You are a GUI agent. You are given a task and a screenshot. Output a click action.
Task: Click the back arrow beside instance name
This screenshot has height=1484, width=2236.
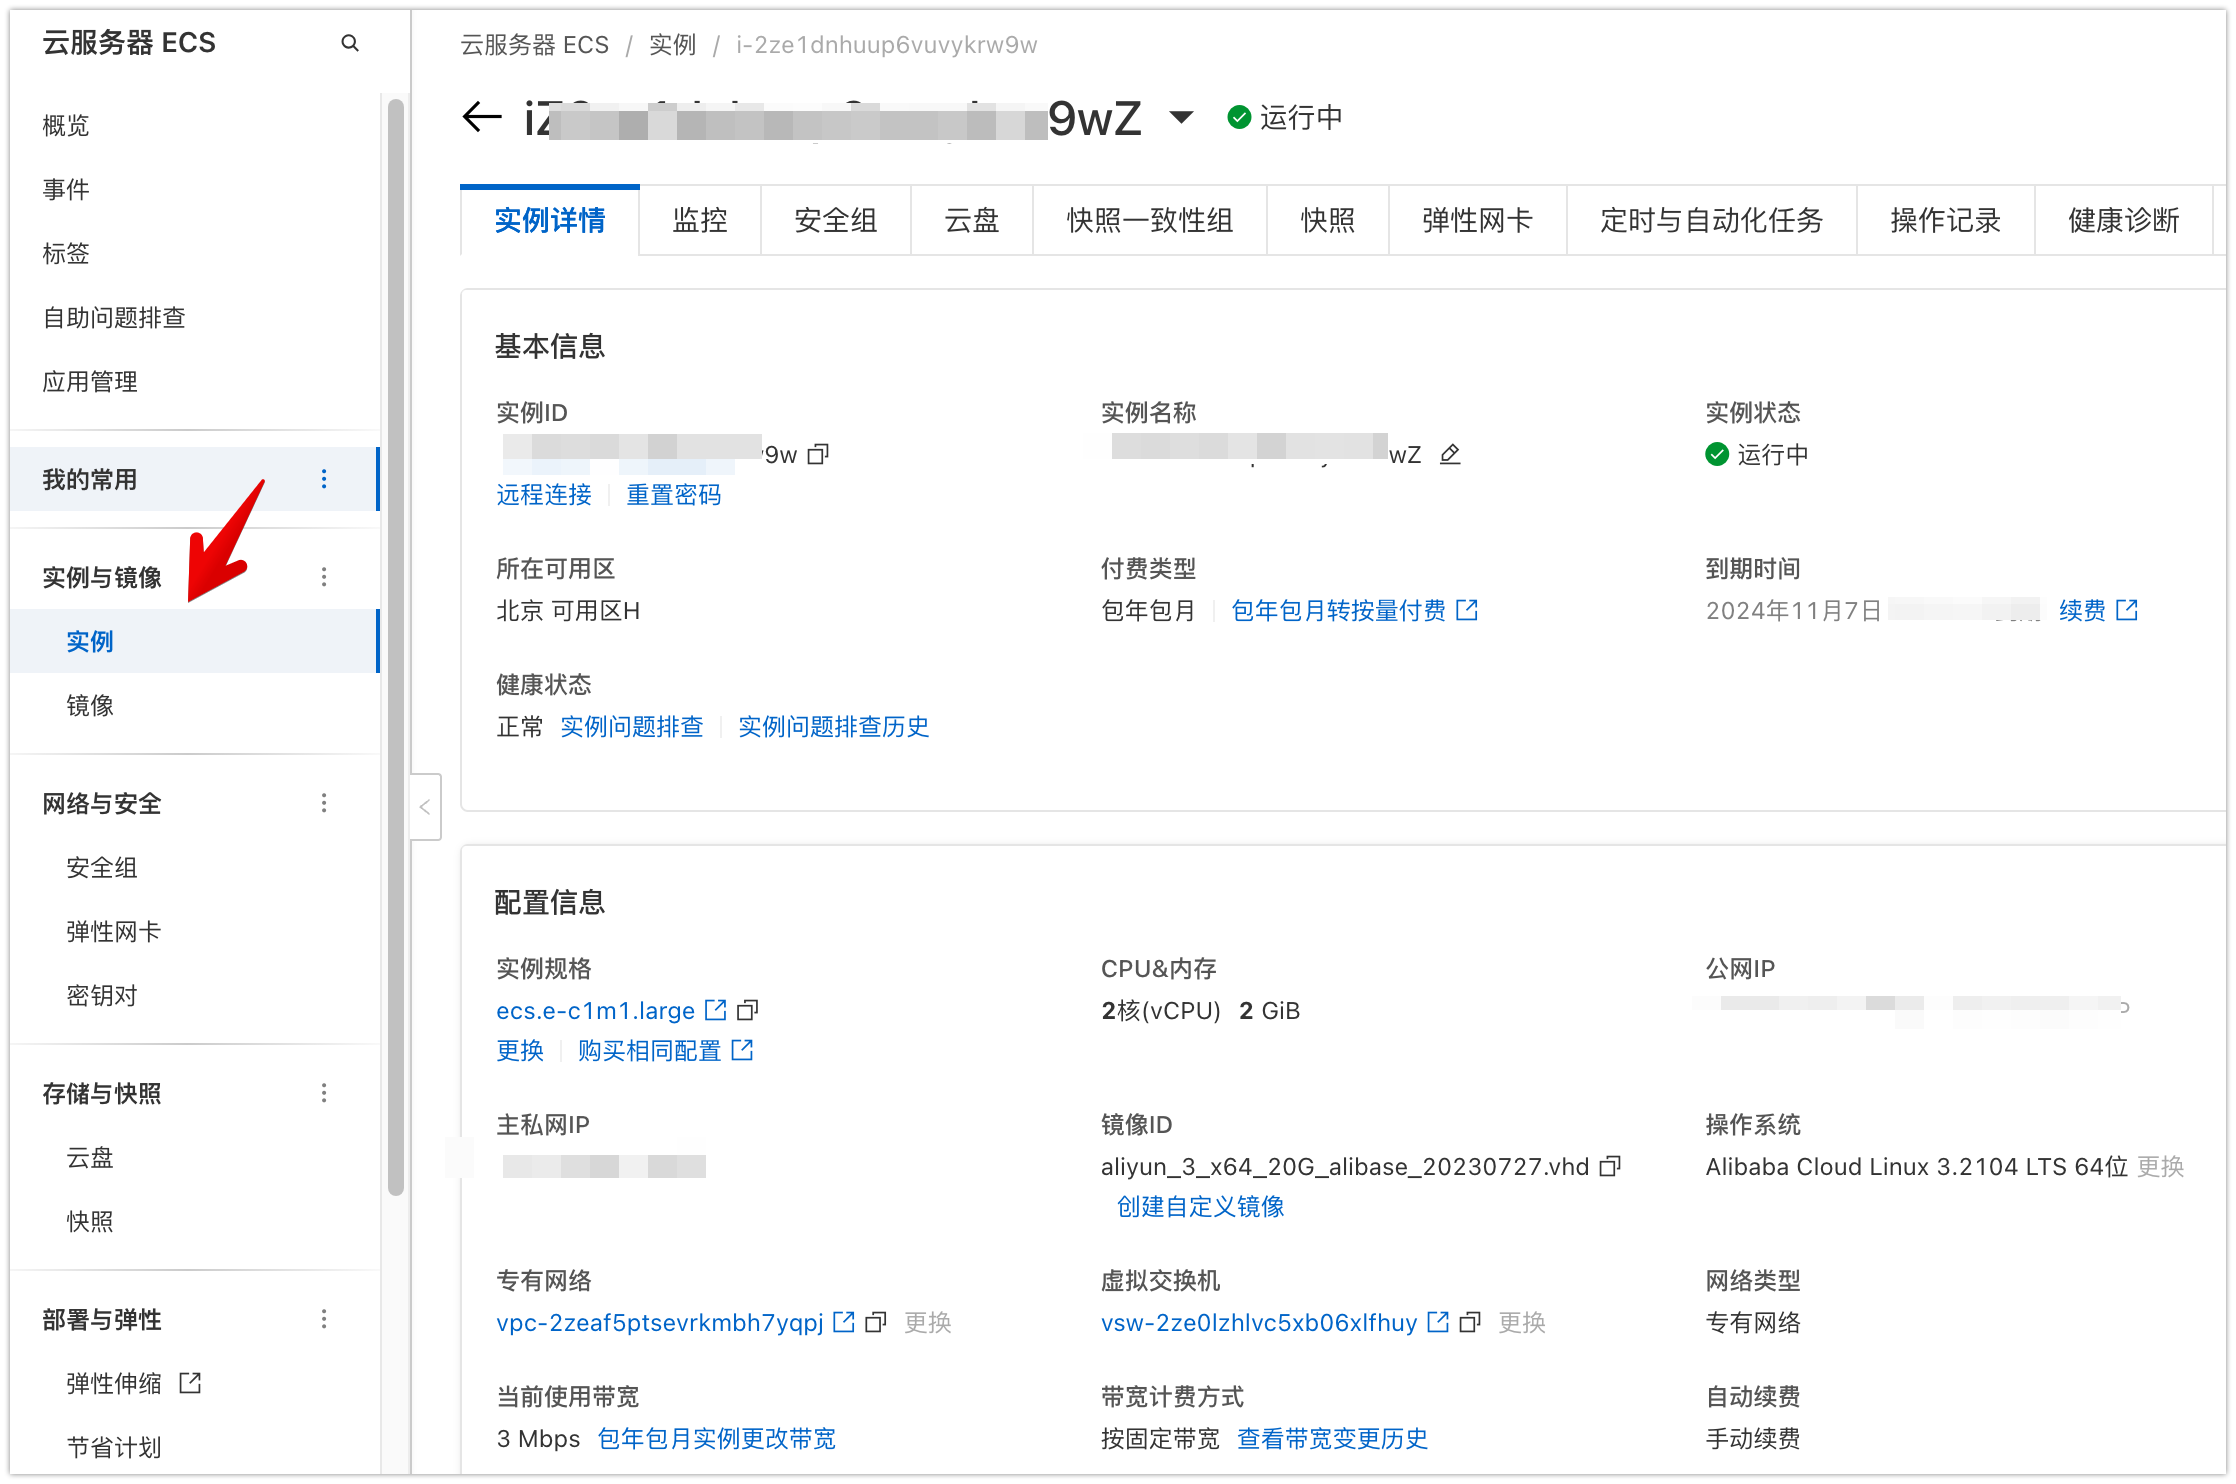coord(482,117)
